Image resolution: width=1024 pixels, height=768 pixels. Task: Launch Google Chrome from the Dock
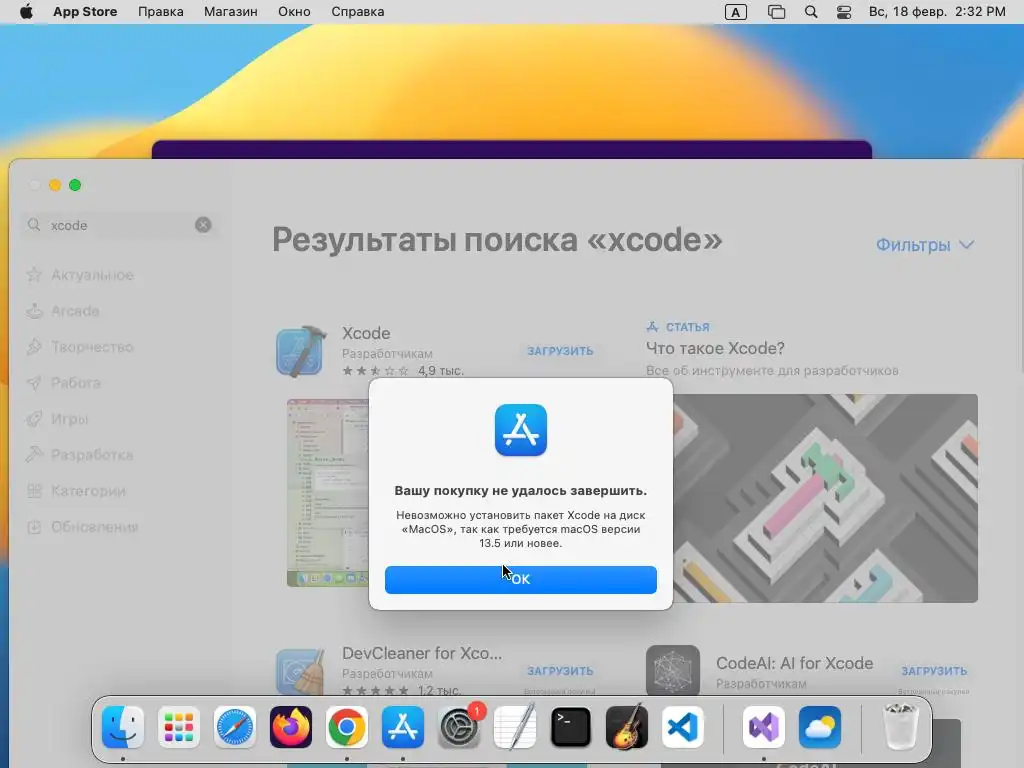pyautogui.click(x=347, y=727)
